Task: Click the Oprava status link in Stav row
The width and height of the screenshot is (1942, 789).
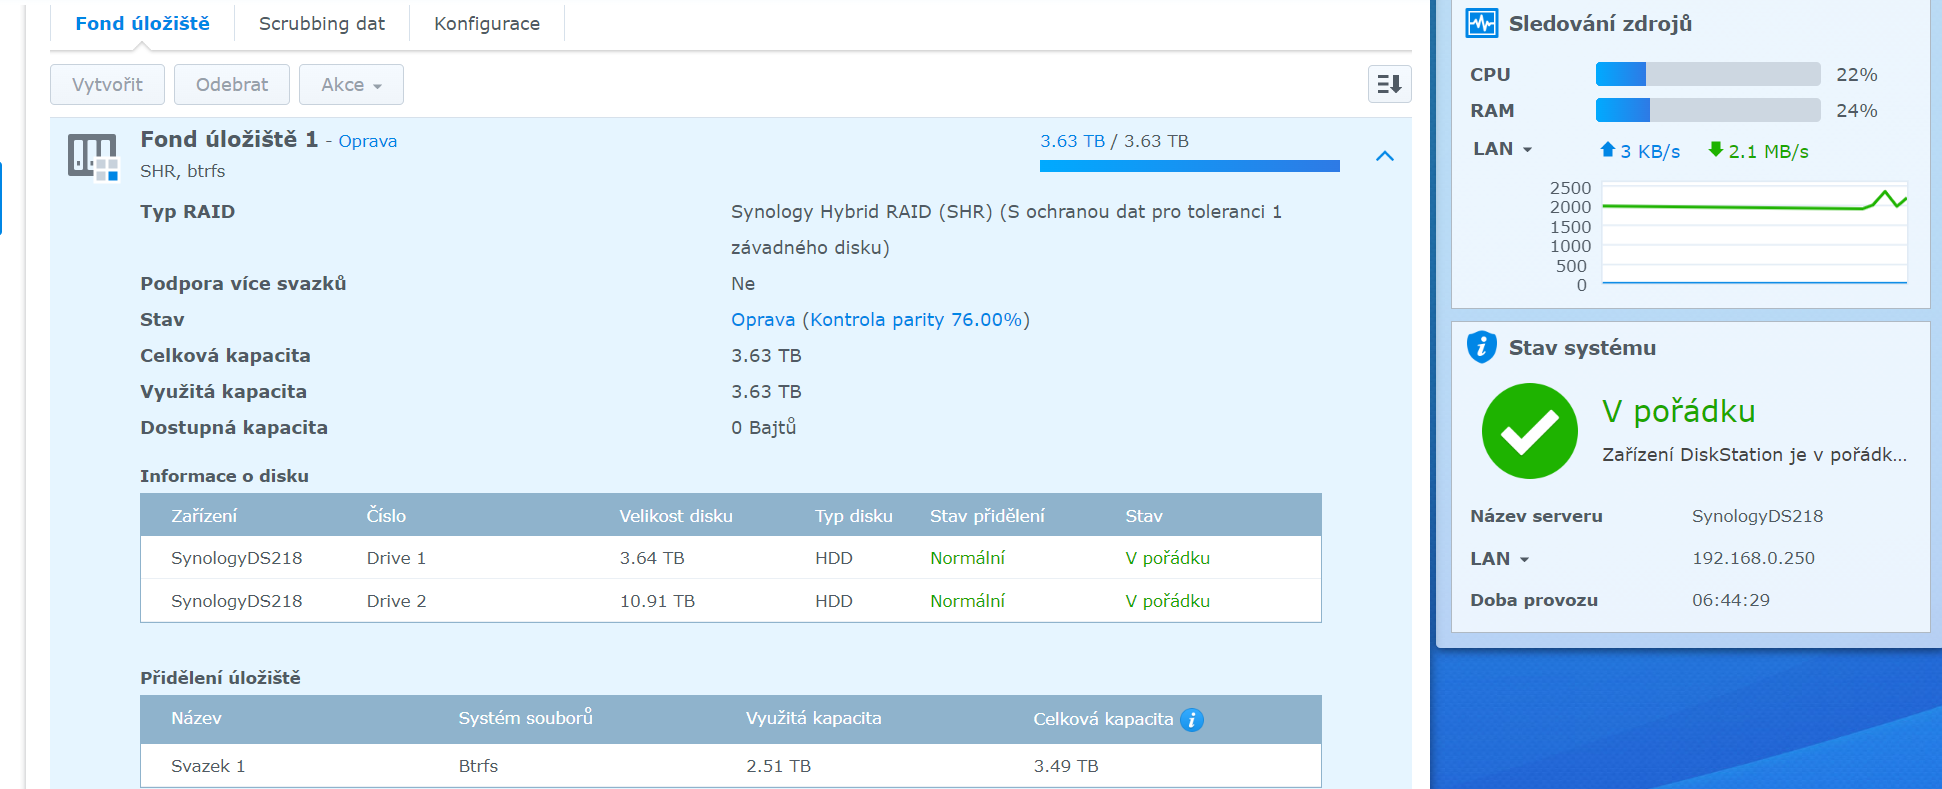Action: coord(763,320)
